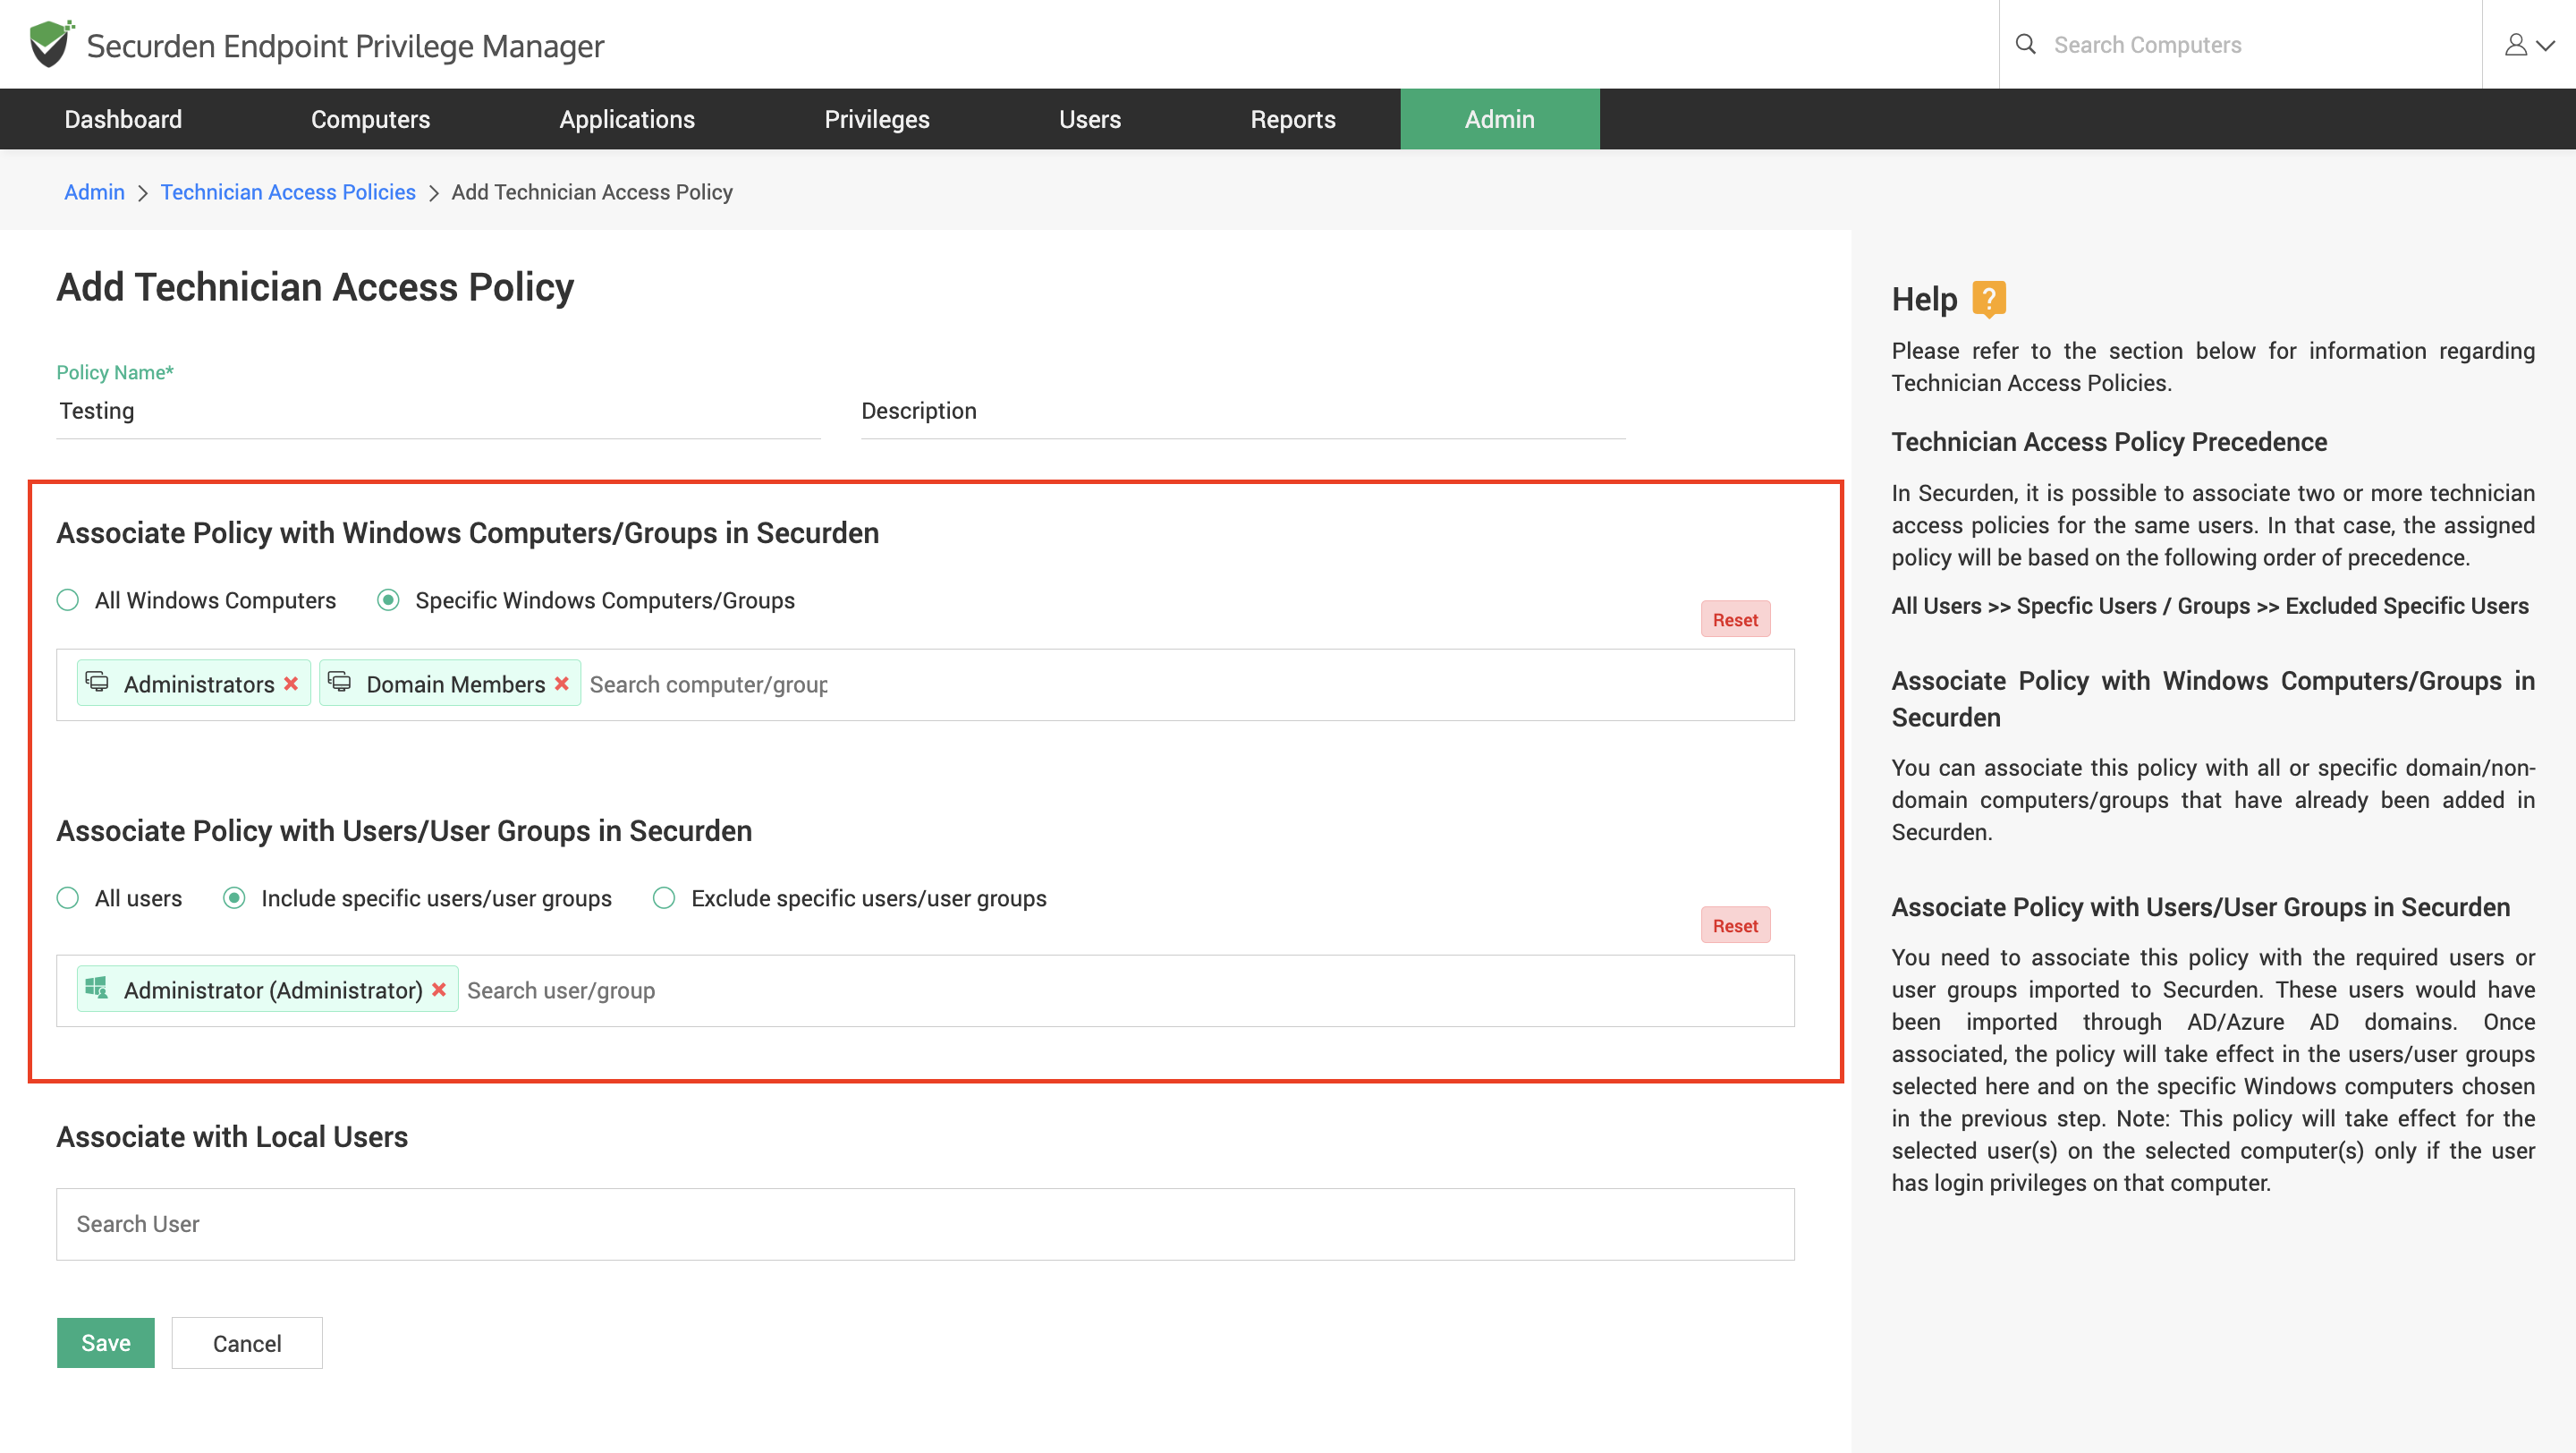Click the Securden shield logo

tap(51, 44)
